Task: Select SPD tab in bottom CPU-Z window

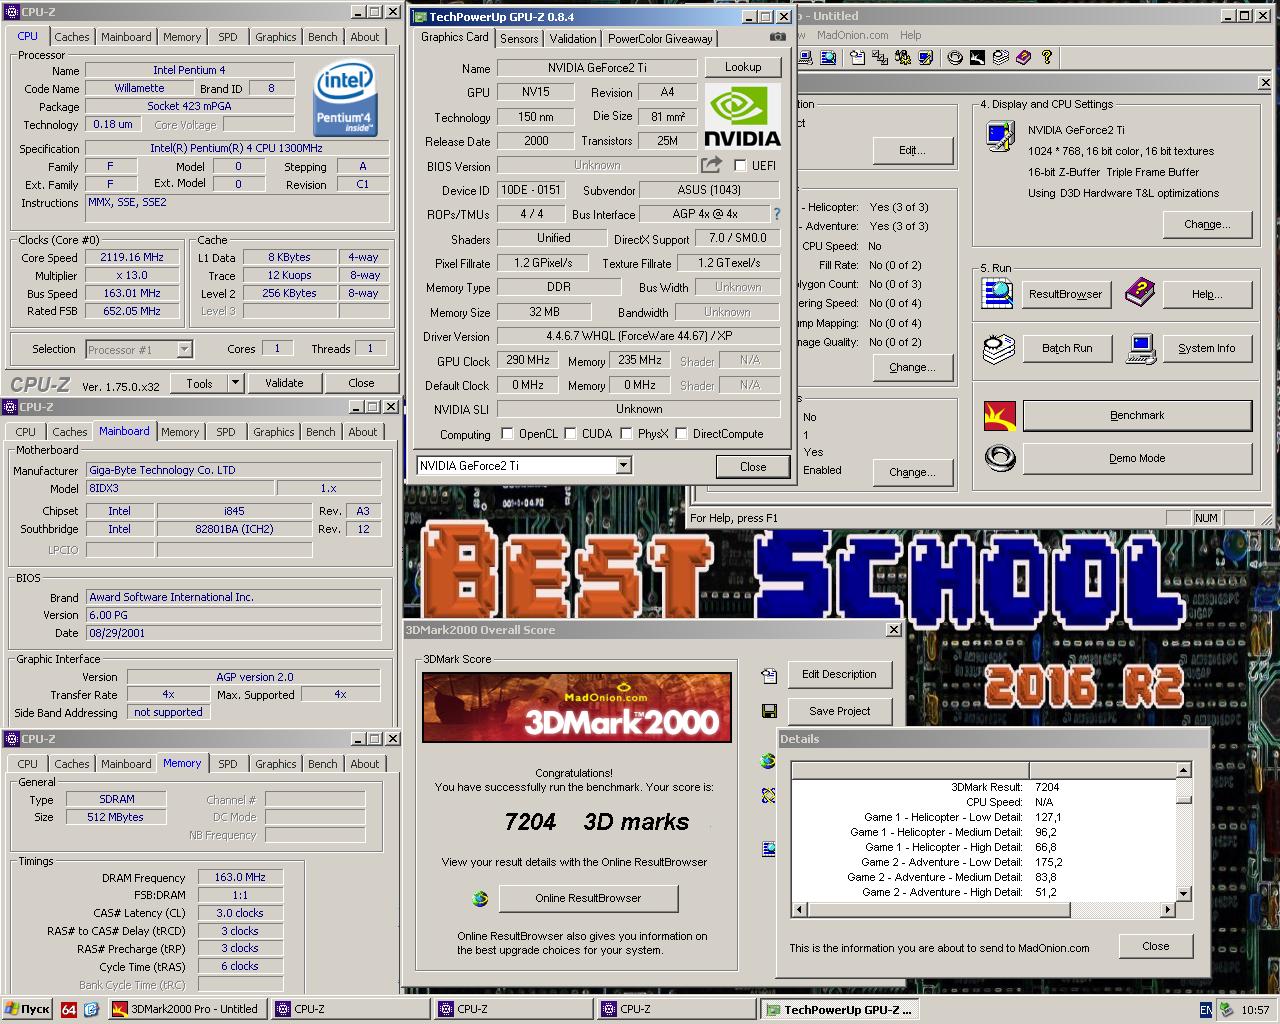Action: (x=228, y=764)
